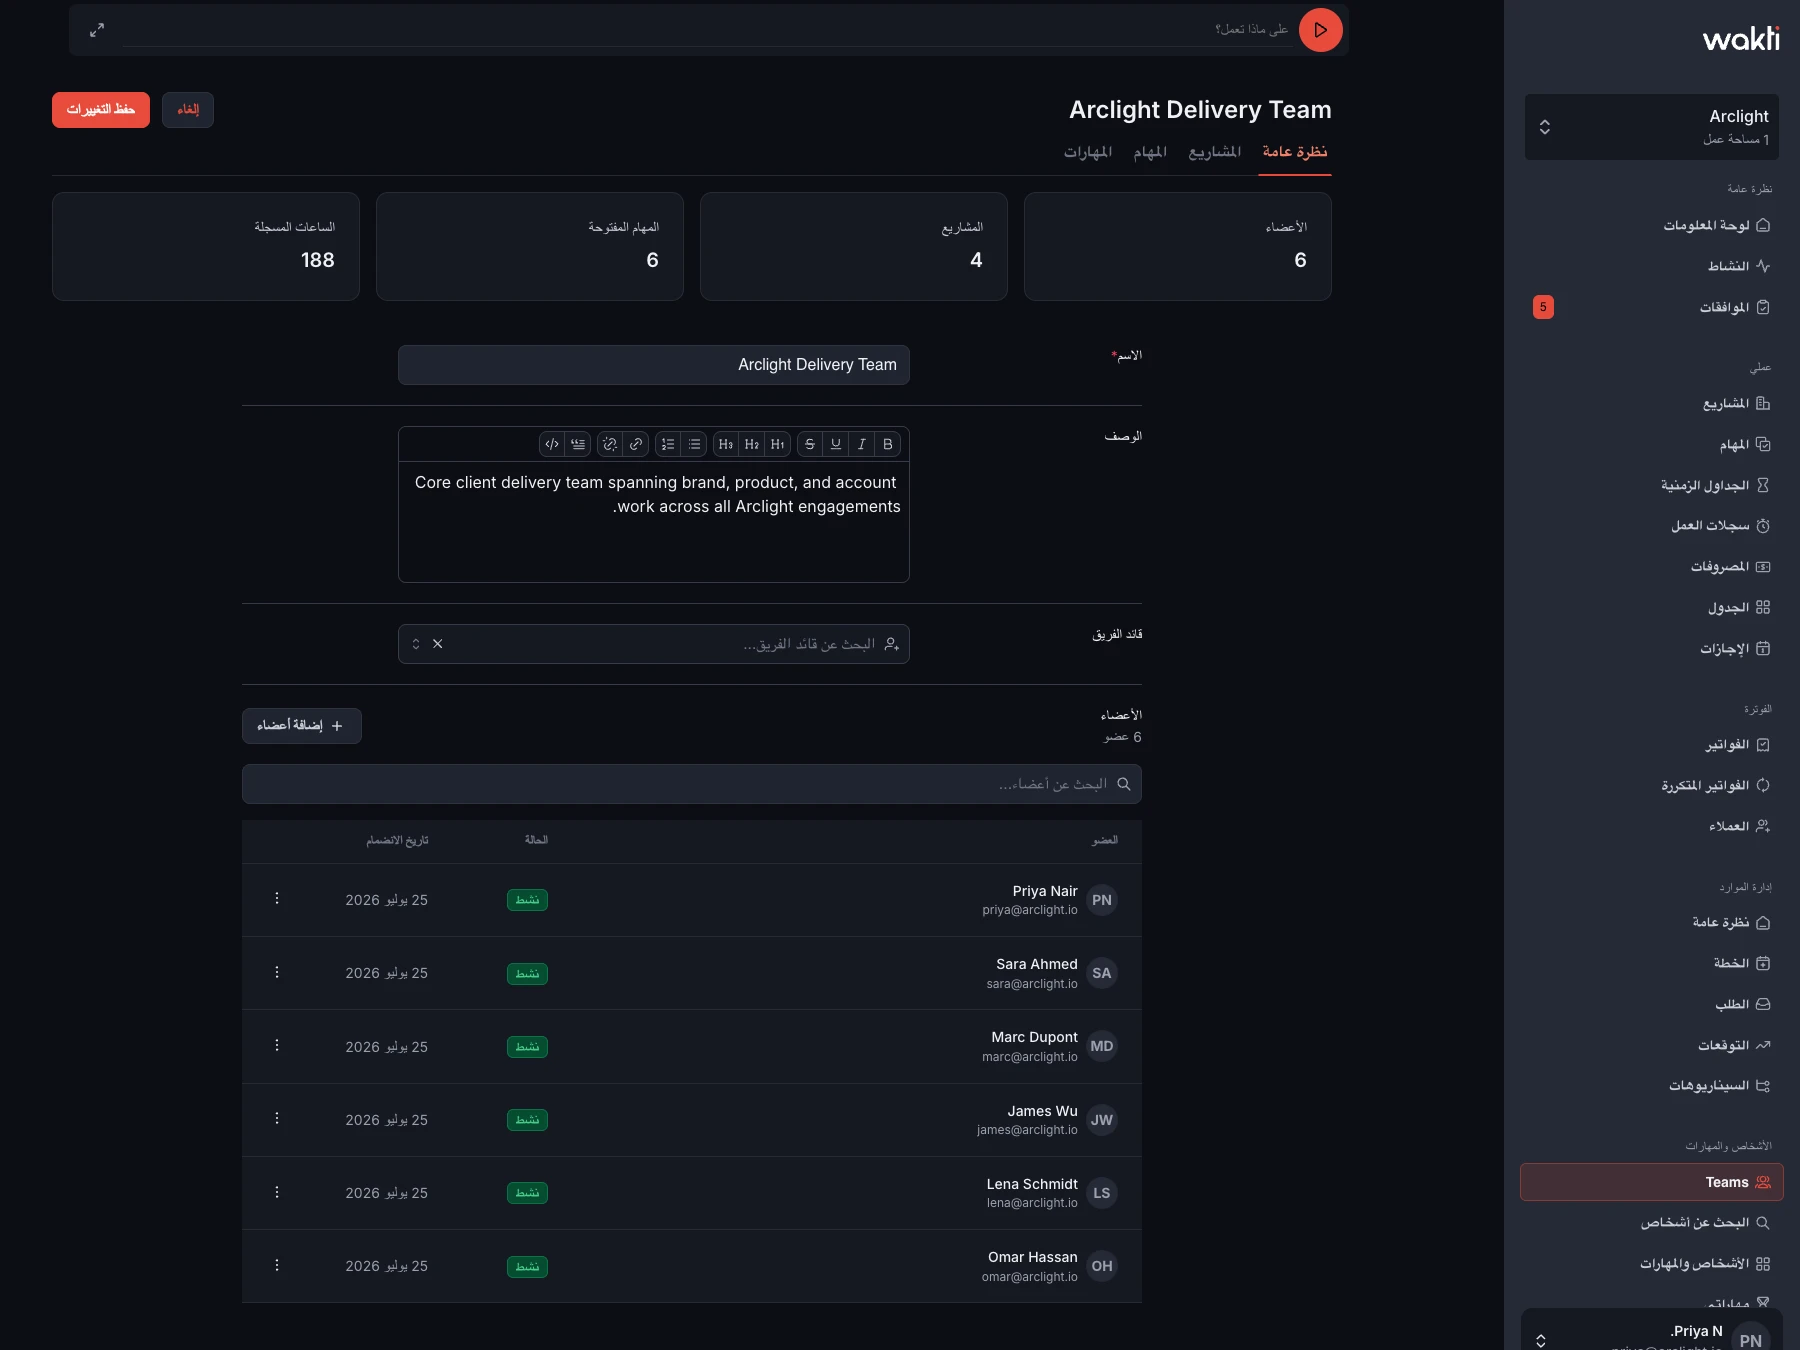Click the Logged hours card showing 188
Viewport: 1800px width, 1350px height.
[206, 246]
